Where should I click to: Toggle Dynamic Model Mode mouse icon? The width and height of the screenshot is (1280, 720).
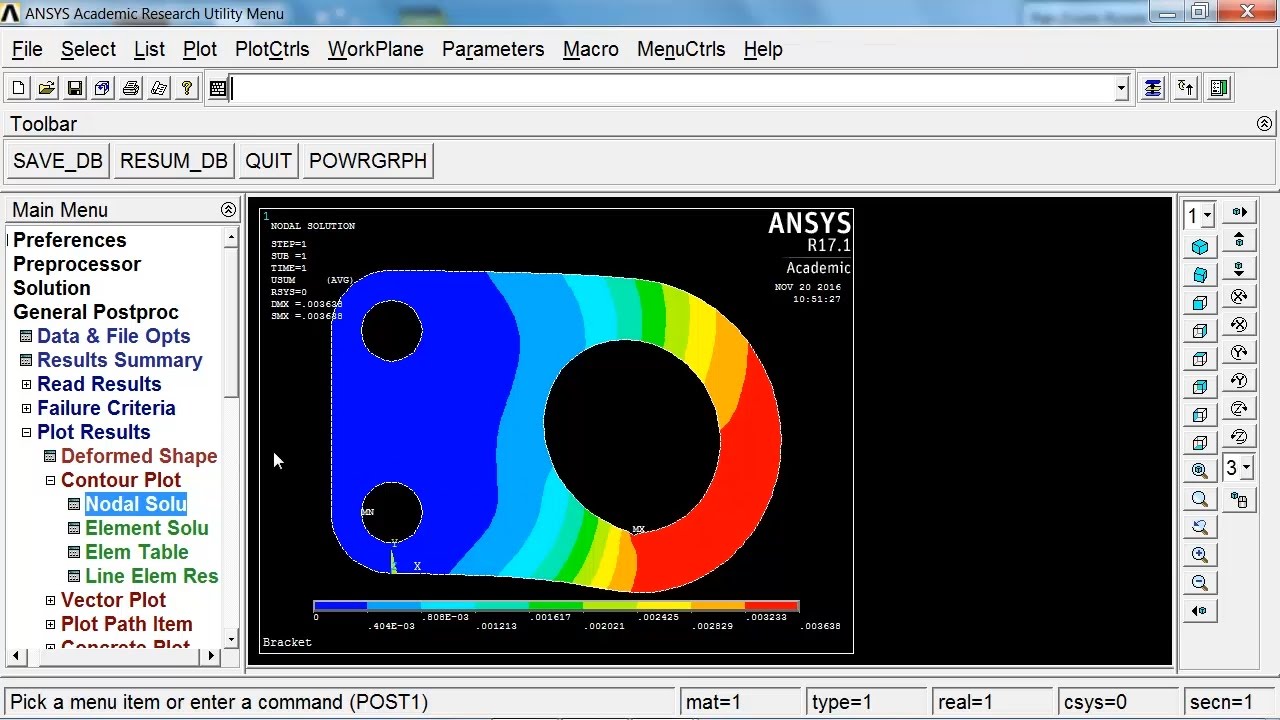click(x=1240, y=500)
